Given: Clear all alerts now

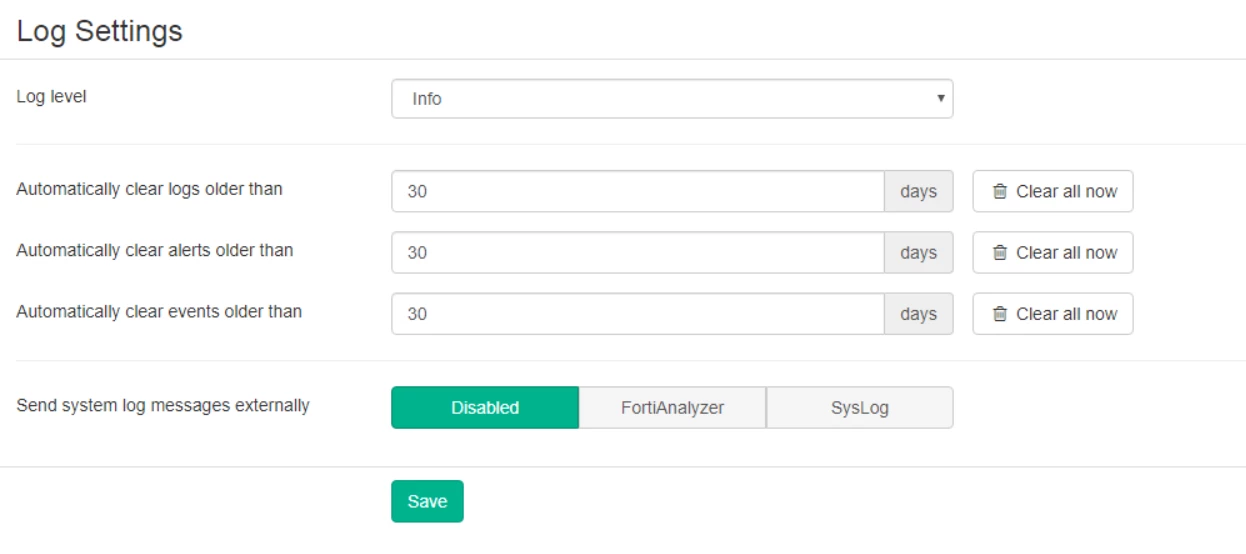Looking at the screenshot, I should (1053, 252).
